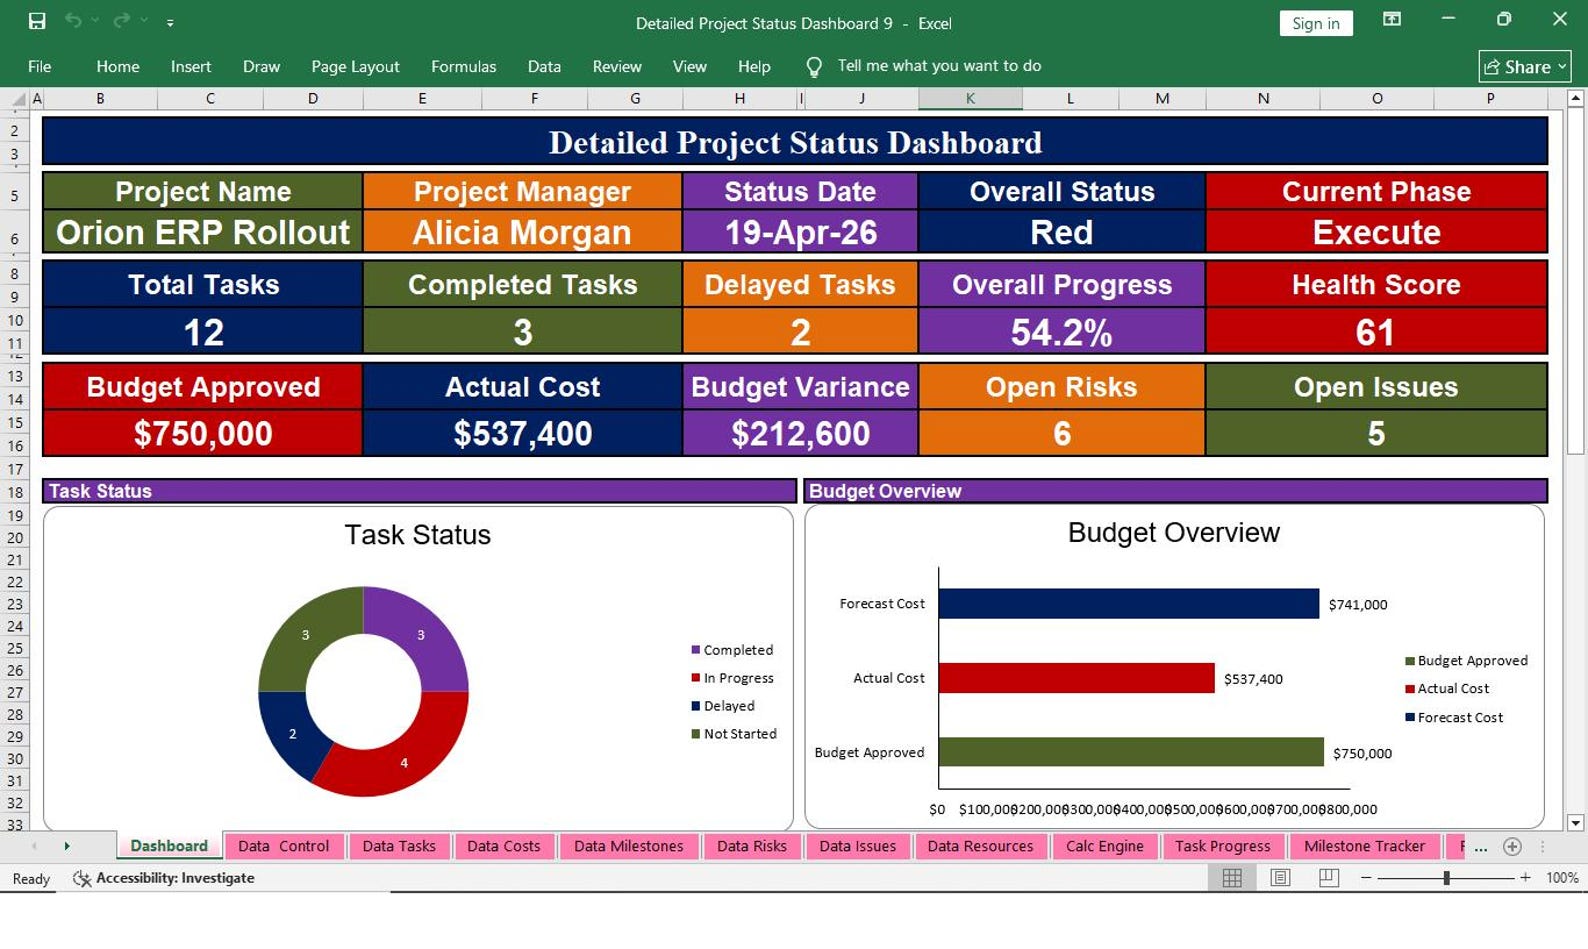Image resolution: width=1588 pixels, height=949 pixels.
Task: Select the $212,600 budget variance cell
Action: click(800, 433)
